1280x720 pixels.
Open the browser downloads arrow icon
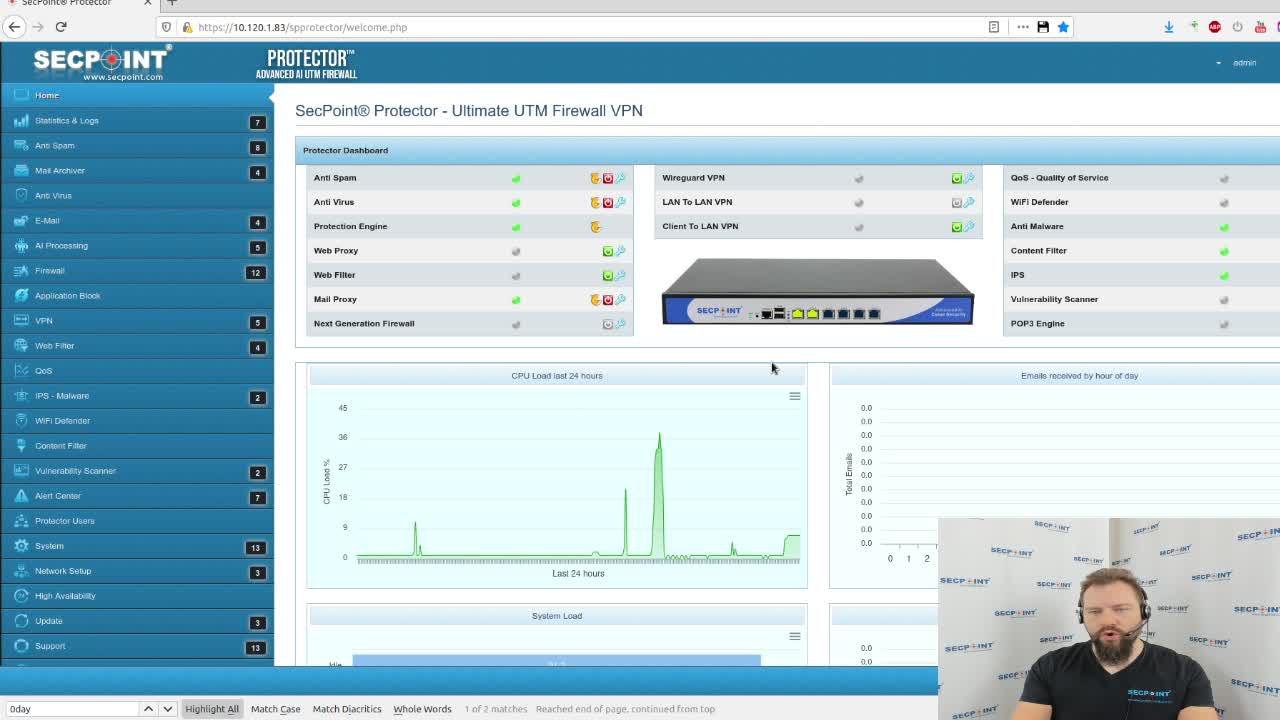1168,27
